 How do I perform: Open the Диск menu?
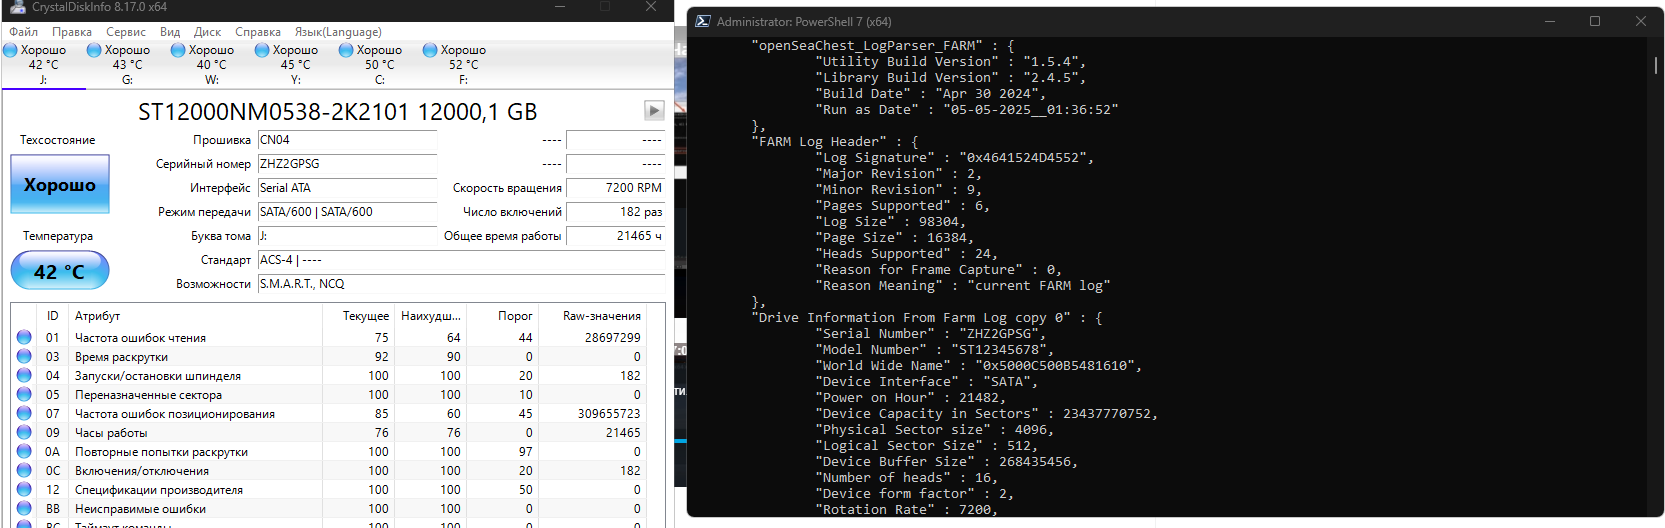(207, 32)
